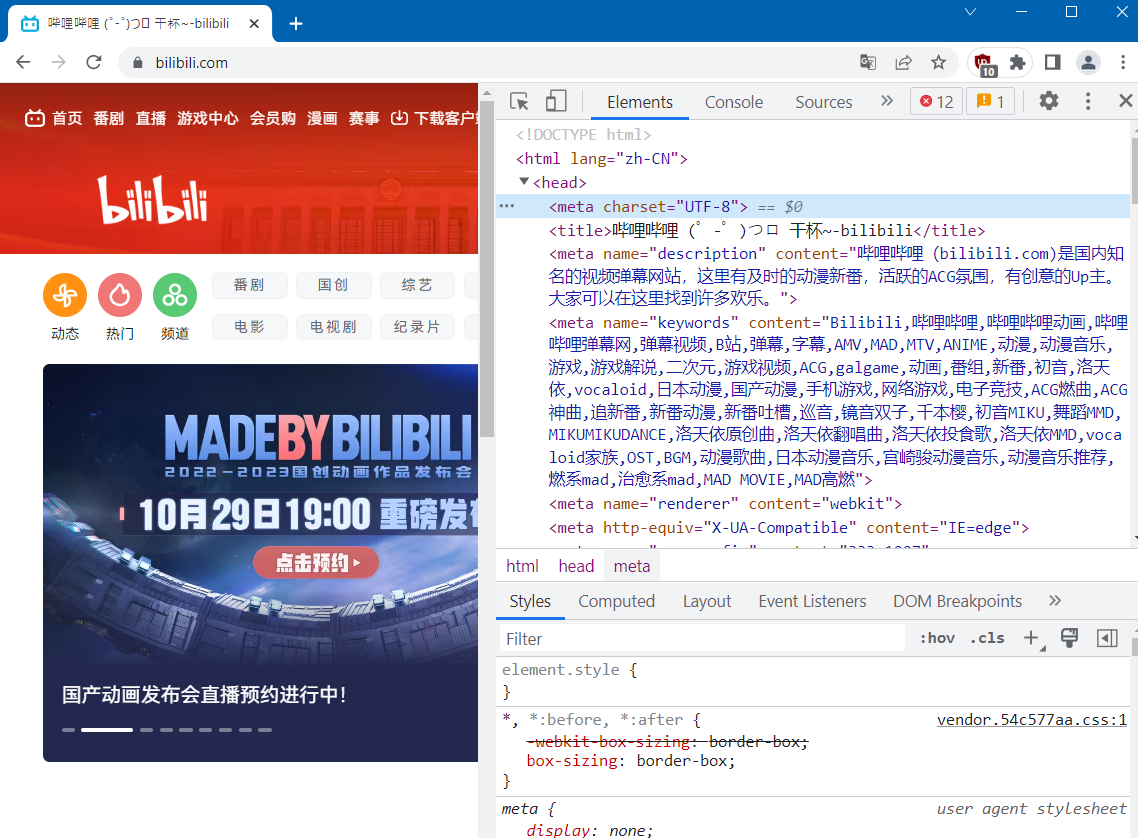Viewport: 1138px width, 838px height.
Task: Open DevTools settings gear
Action: [1049, 101]
